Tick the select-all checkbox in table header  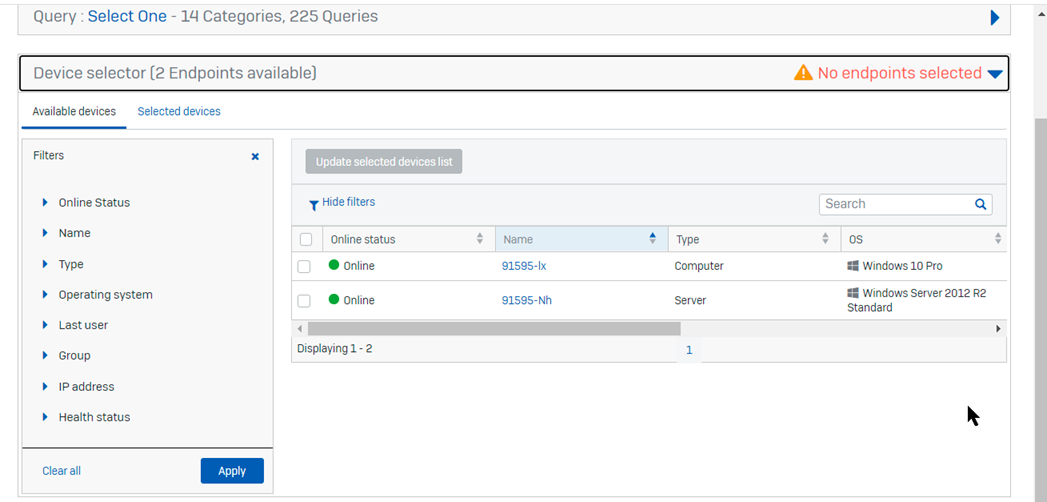pos(306,239)
